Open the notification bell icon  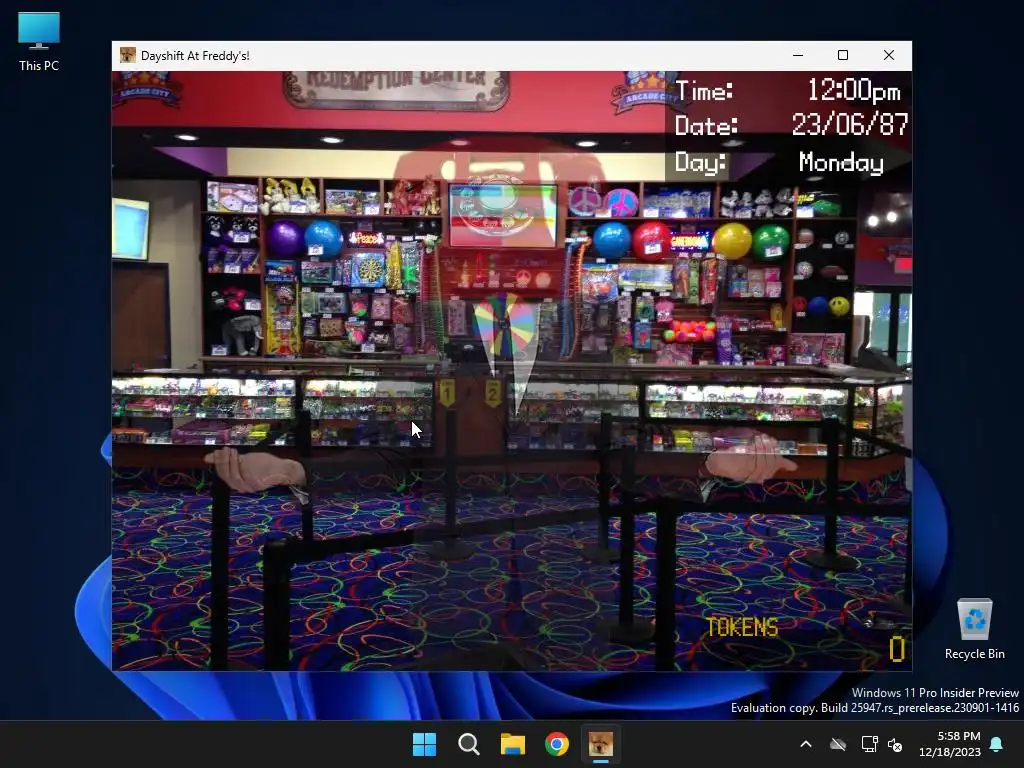tap(997, 744)
